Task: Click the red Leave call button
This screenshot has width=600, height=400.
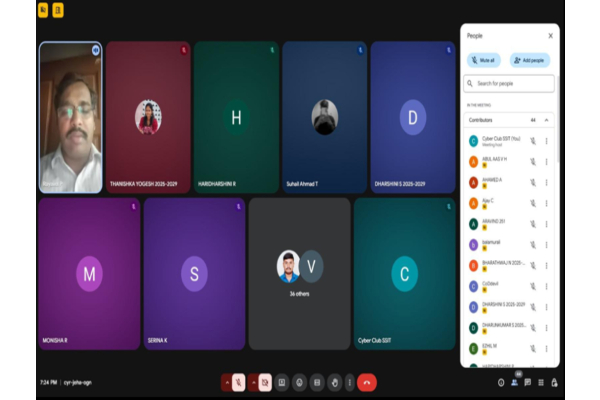Action: pyautogui.click(x=367, y=381)
